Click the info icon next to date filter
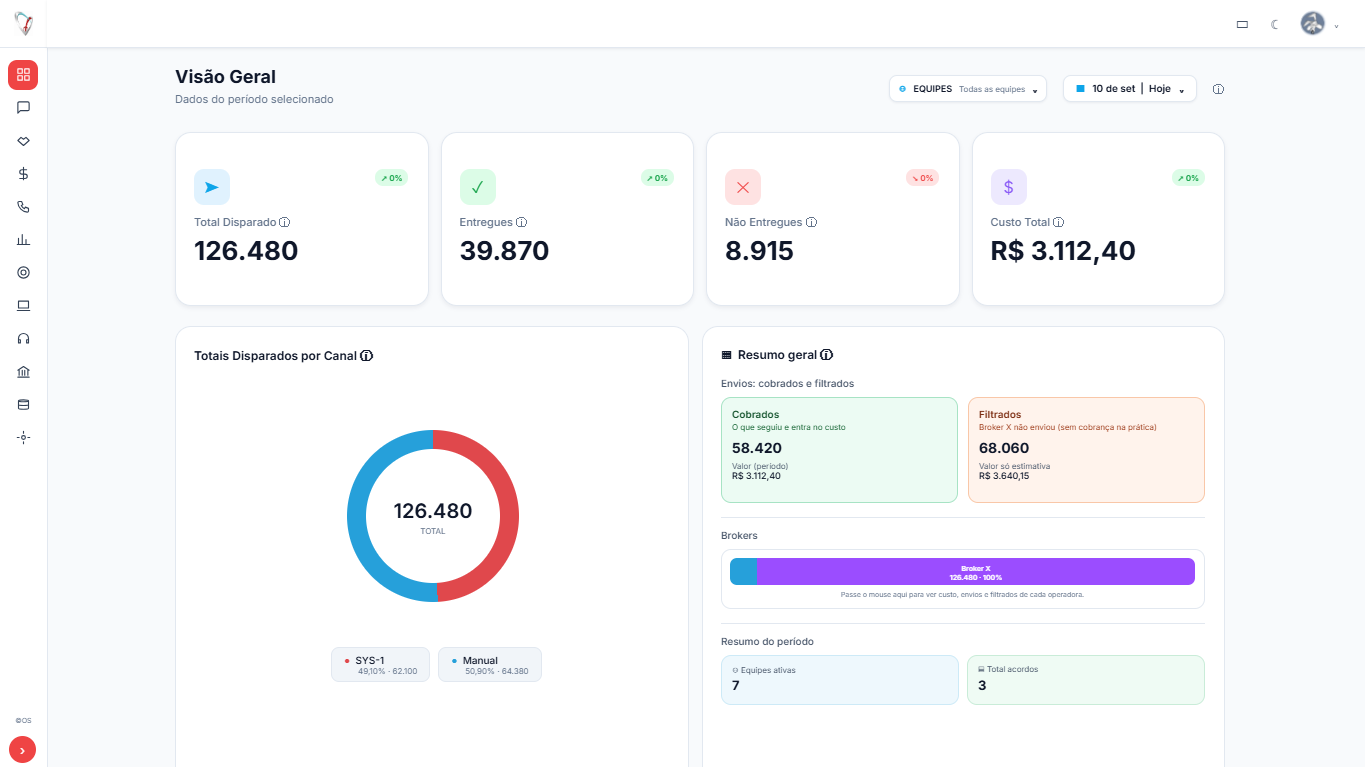The image size is (1365, 767). (x=1218, y=89)
